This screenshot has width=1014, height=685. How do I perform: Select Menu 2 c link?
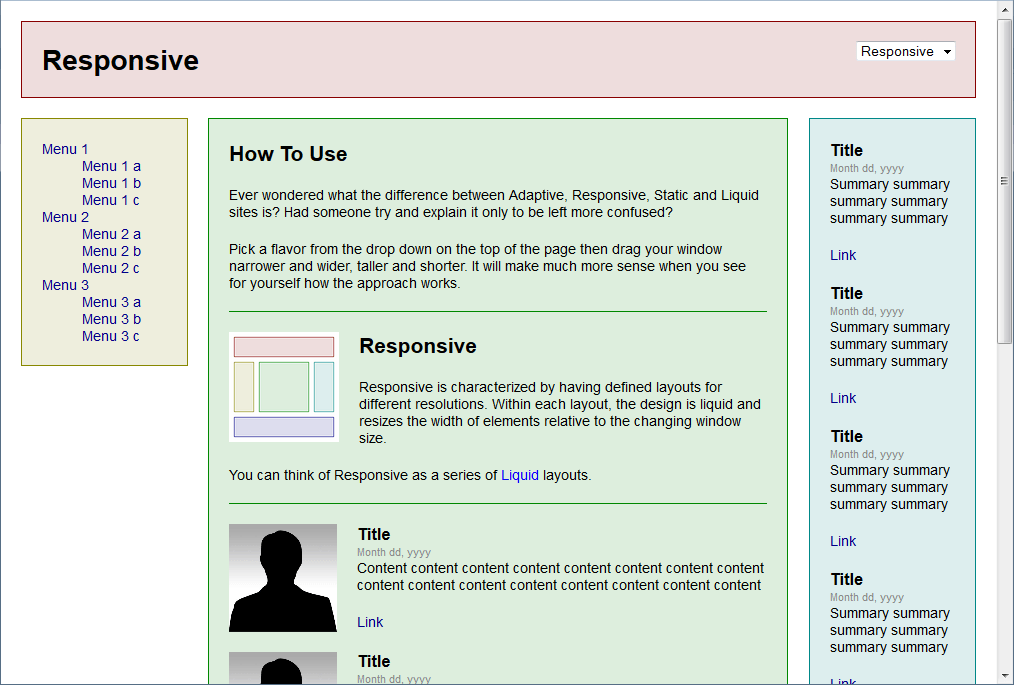point(111,268)
